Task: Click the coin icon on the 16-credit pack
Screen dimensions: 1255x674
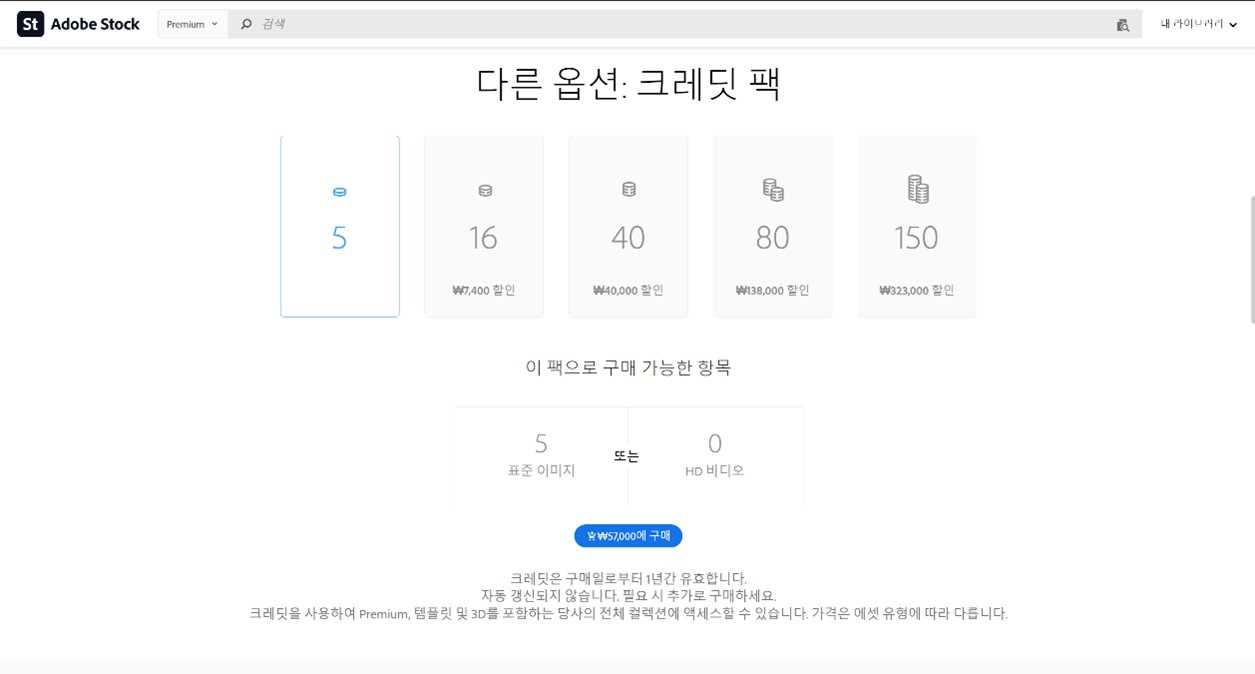Action: coord(485,191)
